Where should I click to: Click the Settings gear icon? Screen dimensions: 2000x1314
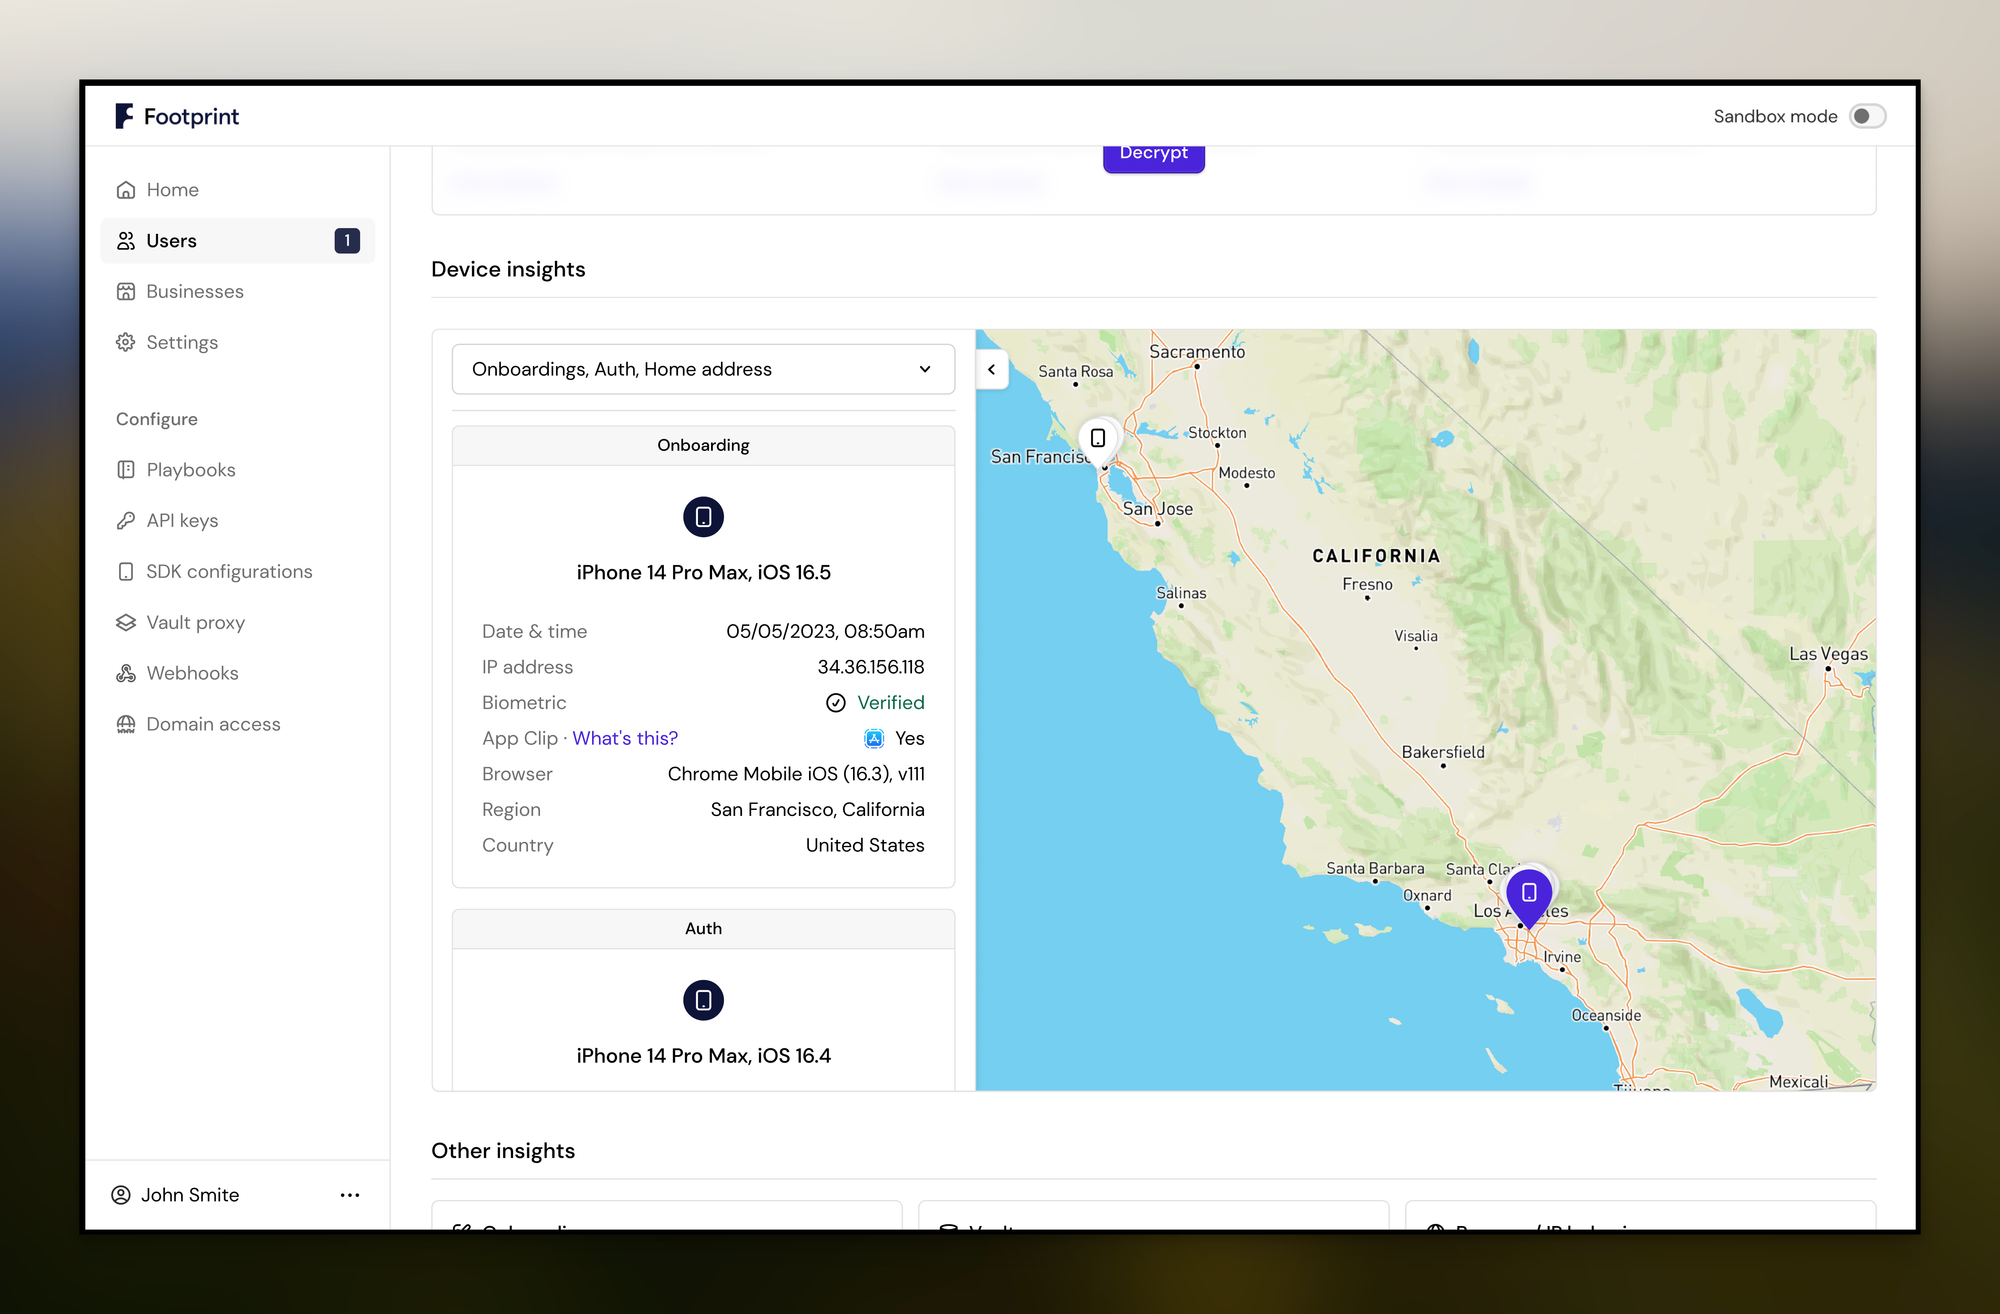(126, 342)
